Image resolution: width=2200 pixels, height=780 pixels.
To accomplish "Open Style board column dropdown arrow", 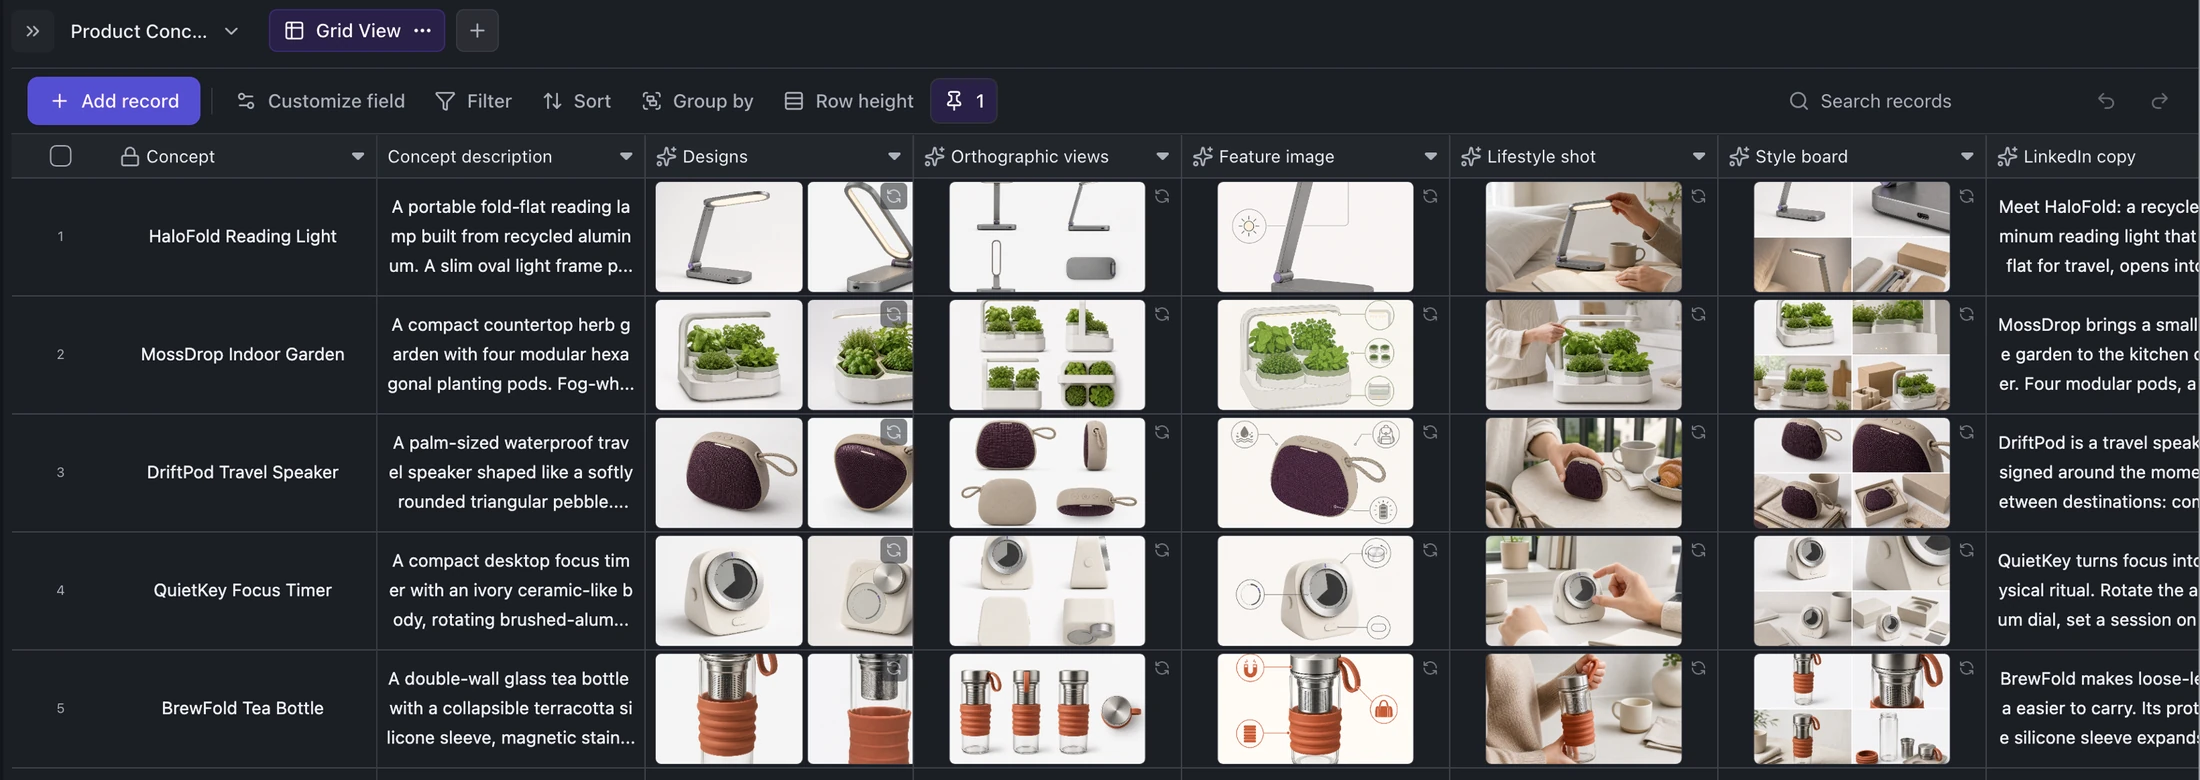I will click(1966, 157).
